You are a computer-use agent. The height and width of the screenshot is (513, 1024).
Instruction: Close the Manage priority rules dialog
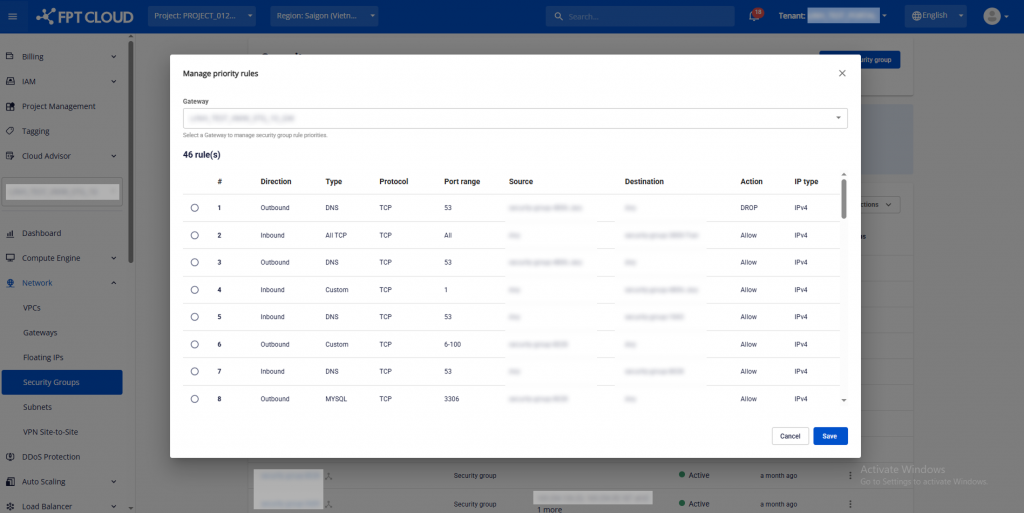pos(842,73)
